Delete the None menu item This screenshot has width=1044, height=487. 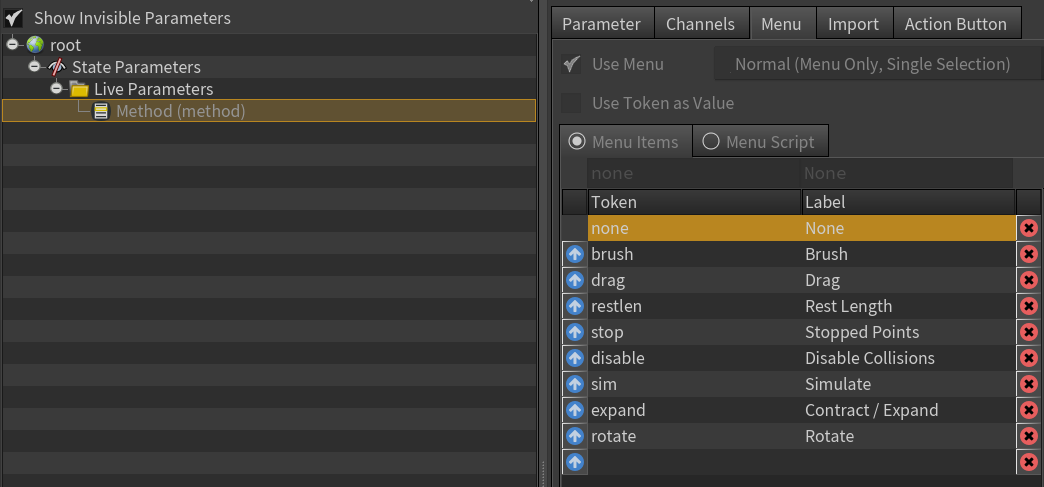click(x=1029, y=229)
